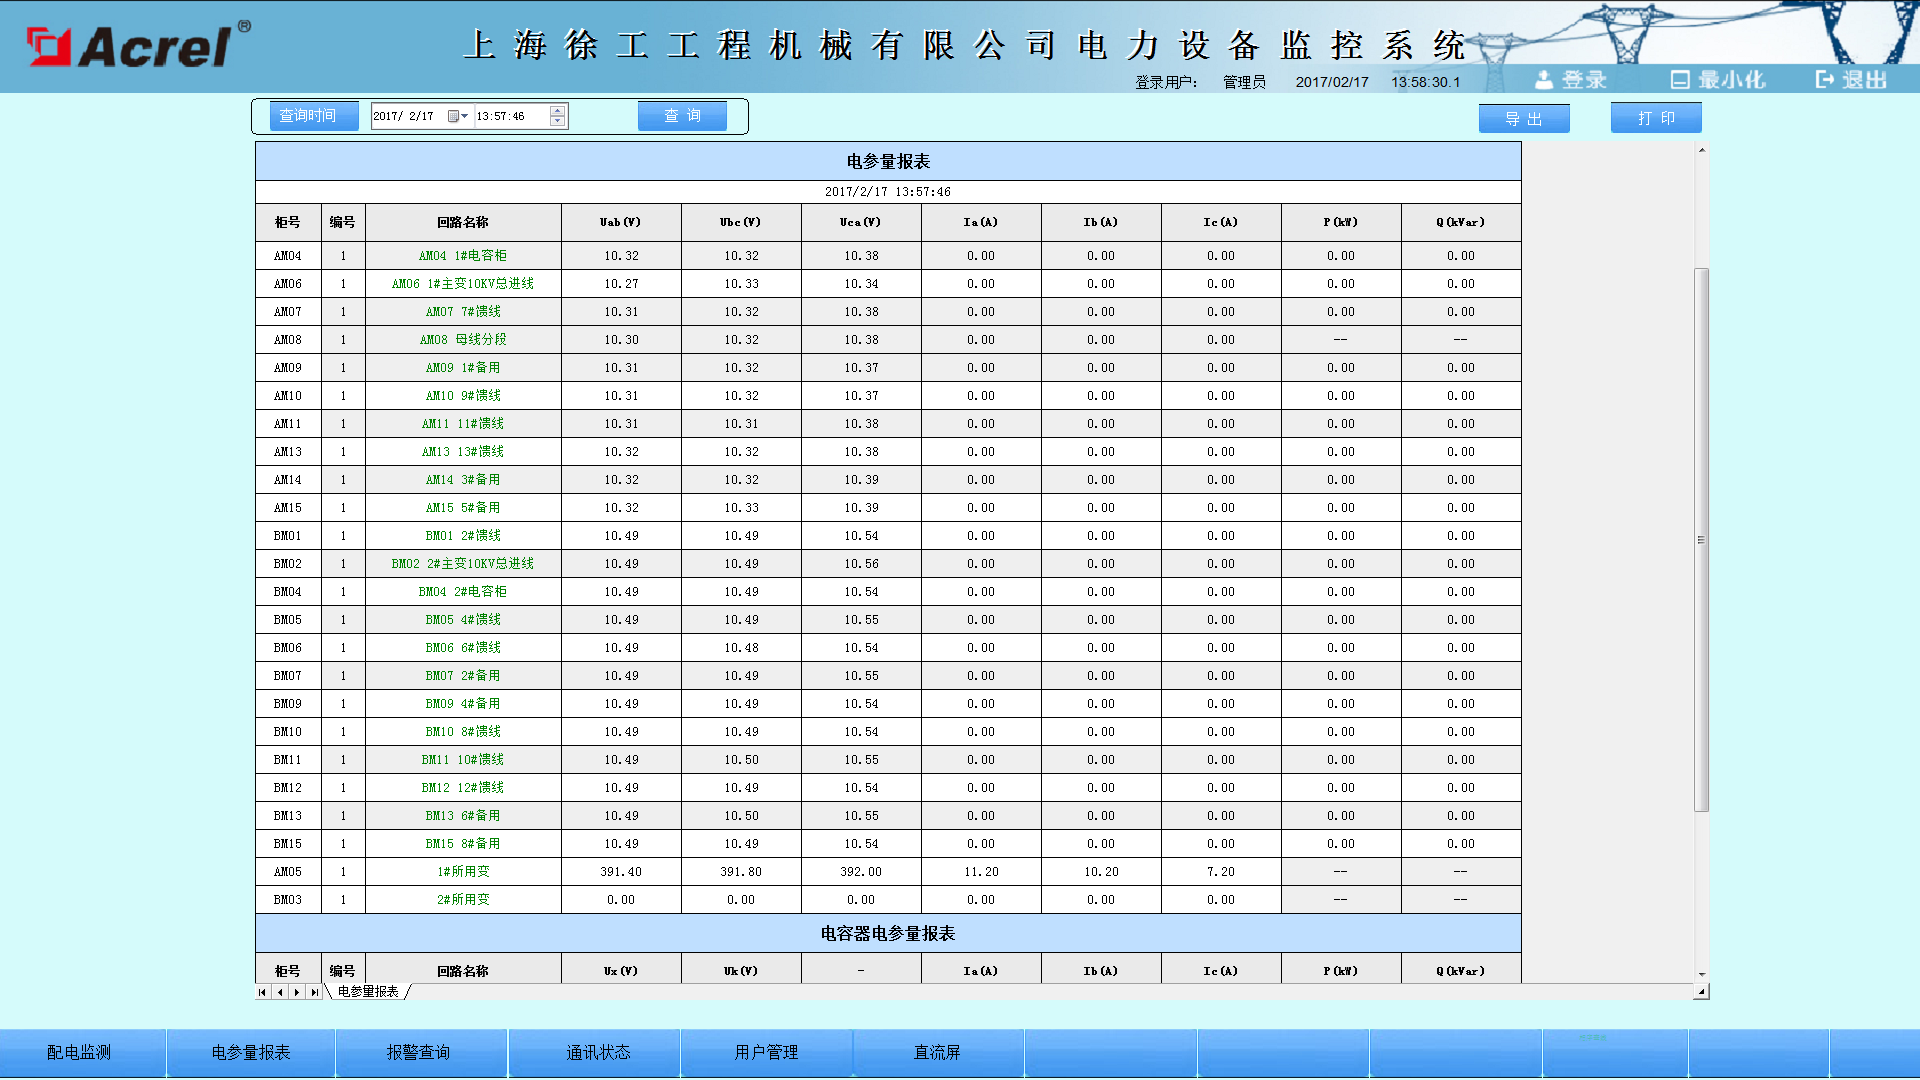The width and height of the screenshot is (1920, 1080).
Task: Go to first sheet navigation arrow
Action: (263, 992)
